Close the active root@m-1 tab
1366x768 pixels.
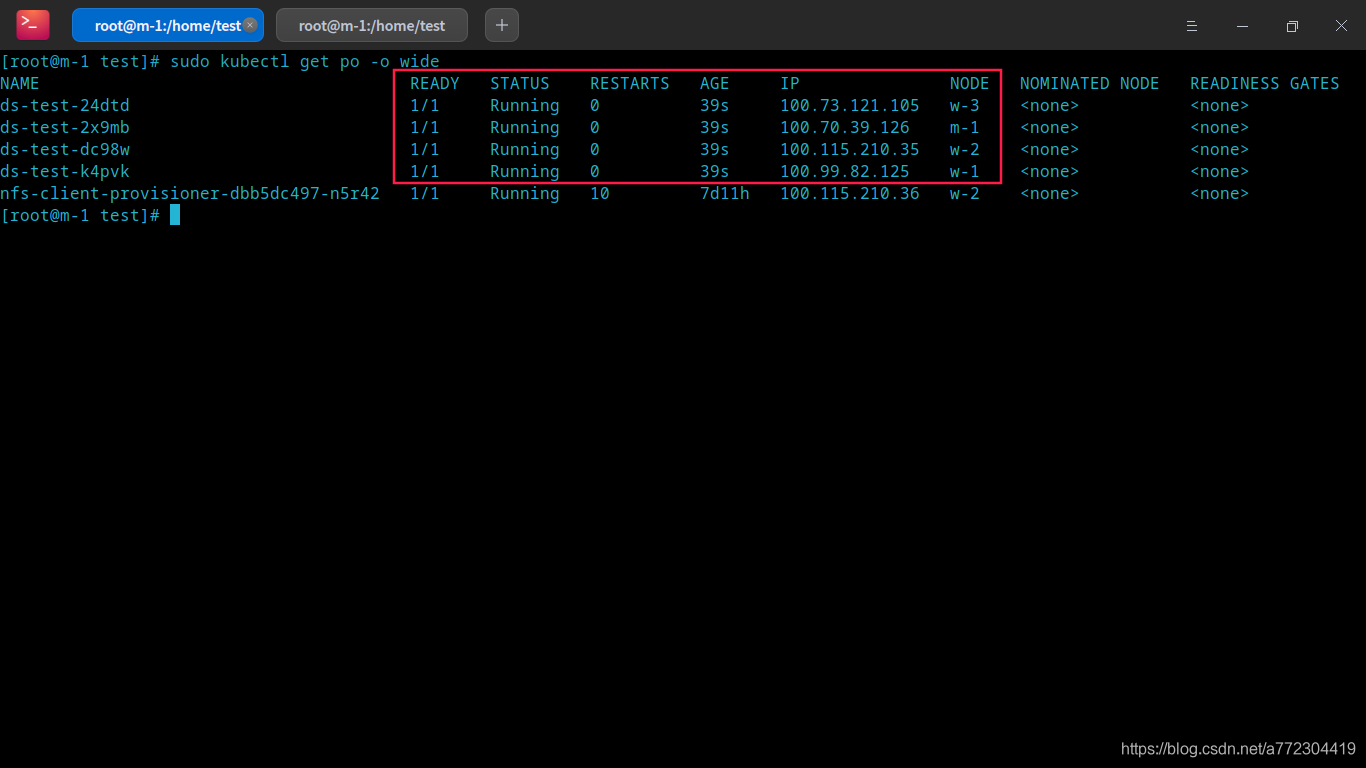coord(250,25)
